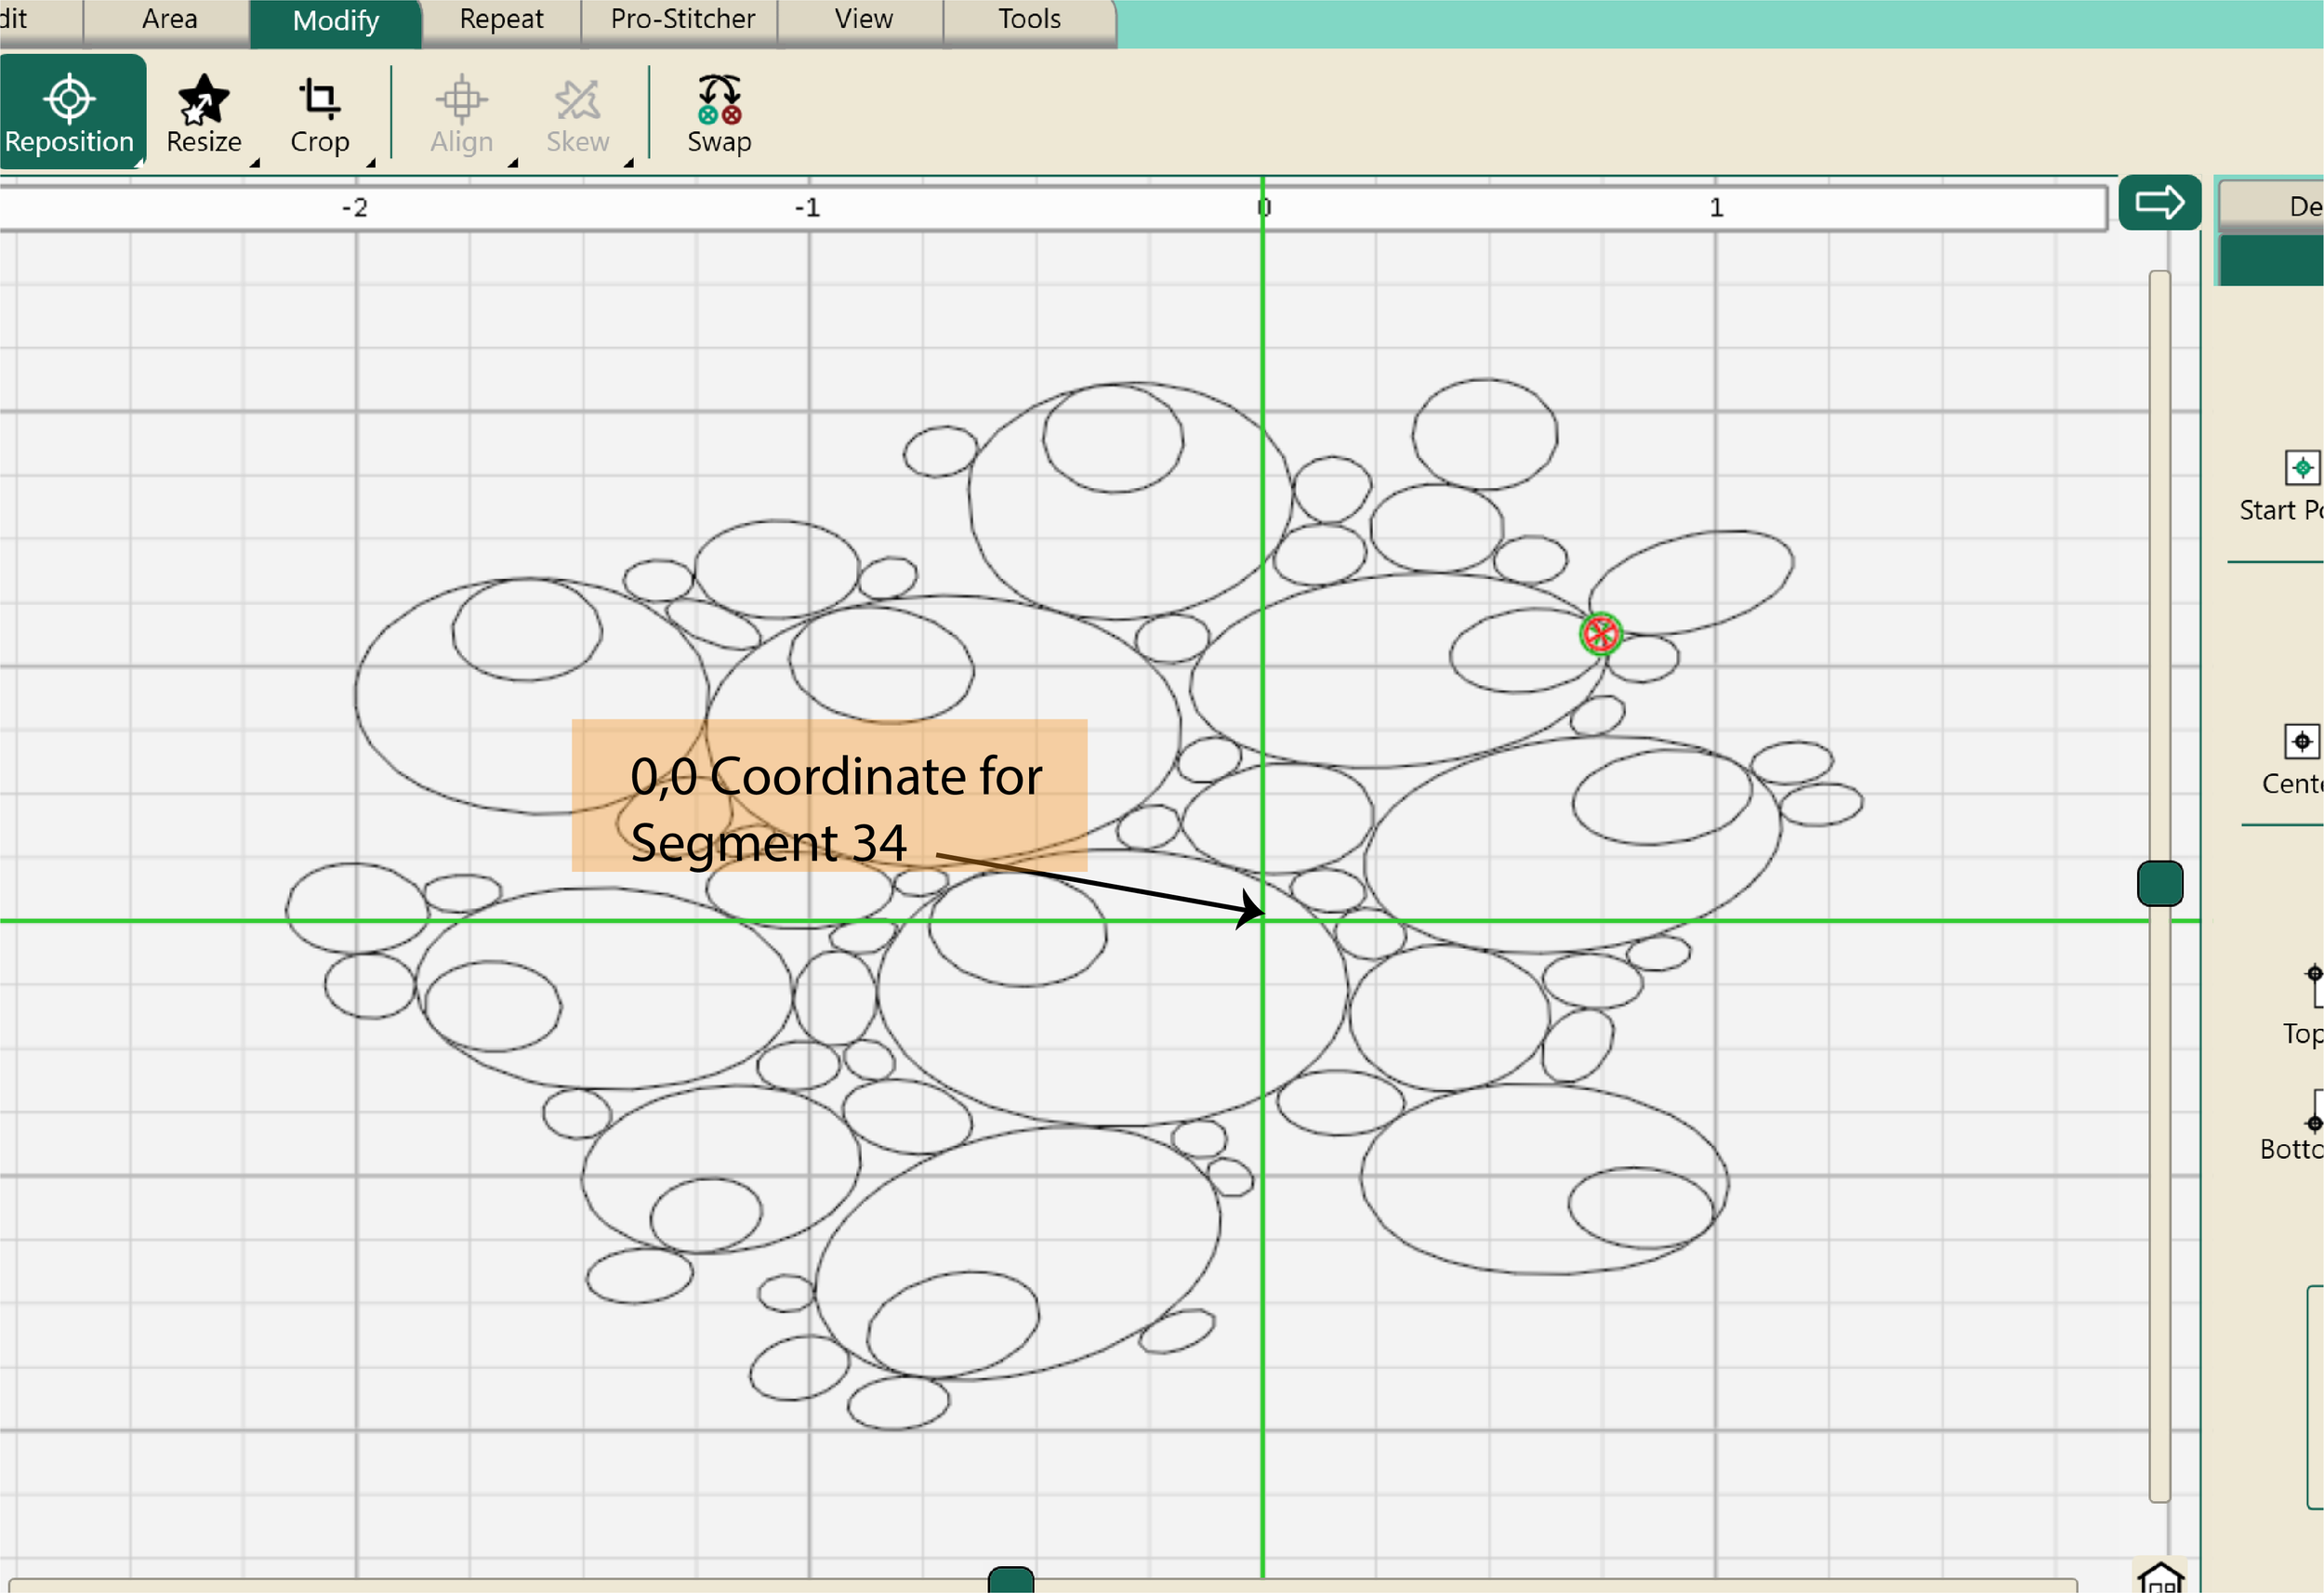Open the Tools tab
Viewport: 2324px width, 1593px height.
tap(1029, 20)
